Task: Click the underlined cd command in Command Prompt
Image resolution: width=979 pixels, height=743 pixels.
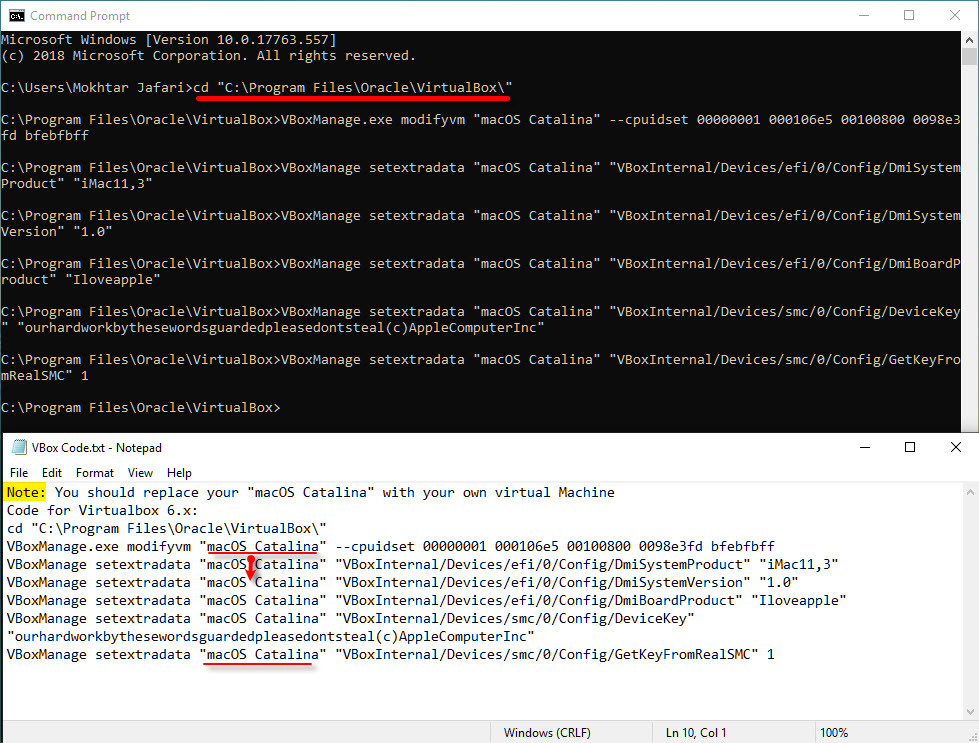Action: [x=353, y=87]
